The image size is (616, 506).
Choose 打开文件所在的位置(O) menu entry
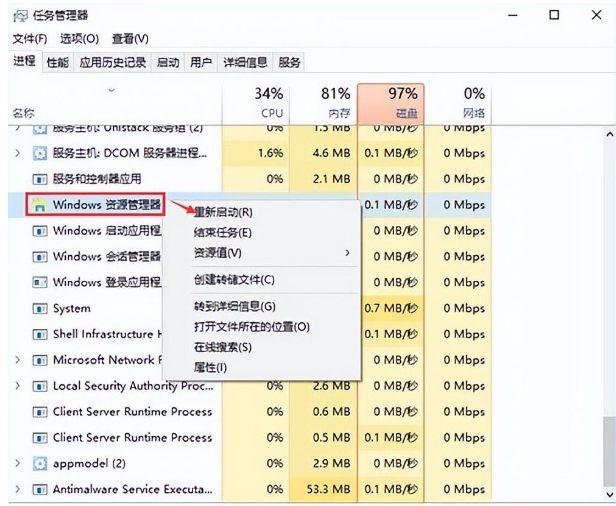pos(252,327)
